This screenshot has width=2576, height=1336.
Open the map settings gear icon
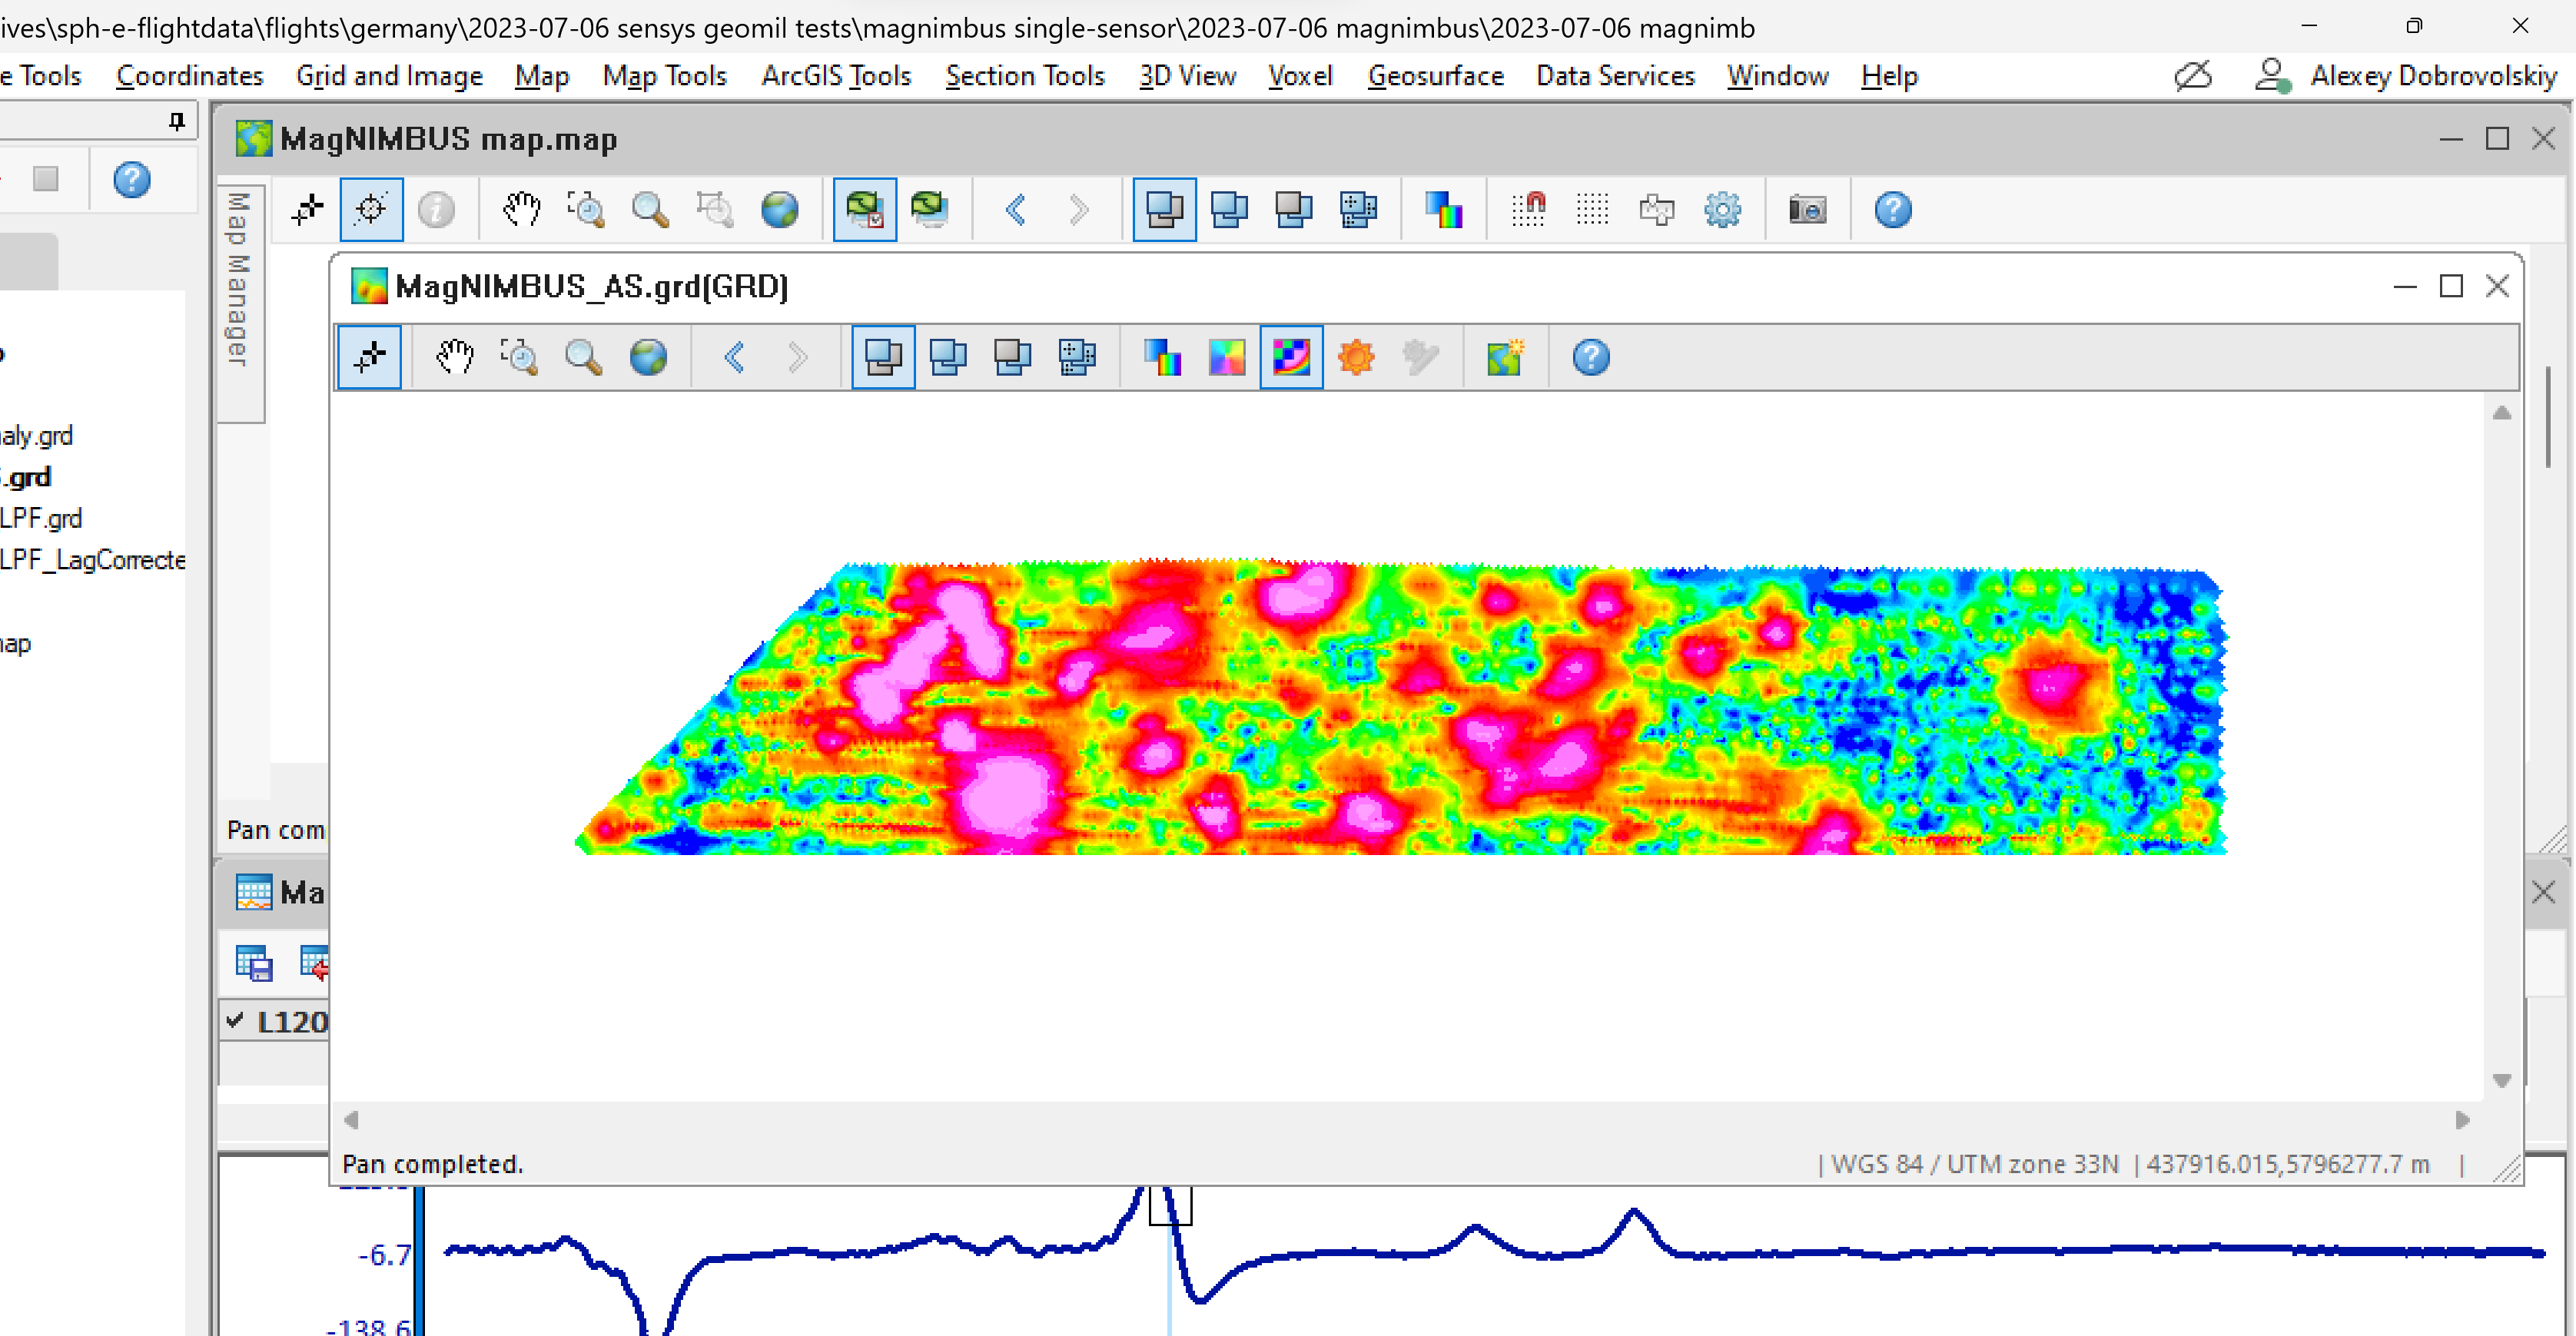[x=1723, y=209]
